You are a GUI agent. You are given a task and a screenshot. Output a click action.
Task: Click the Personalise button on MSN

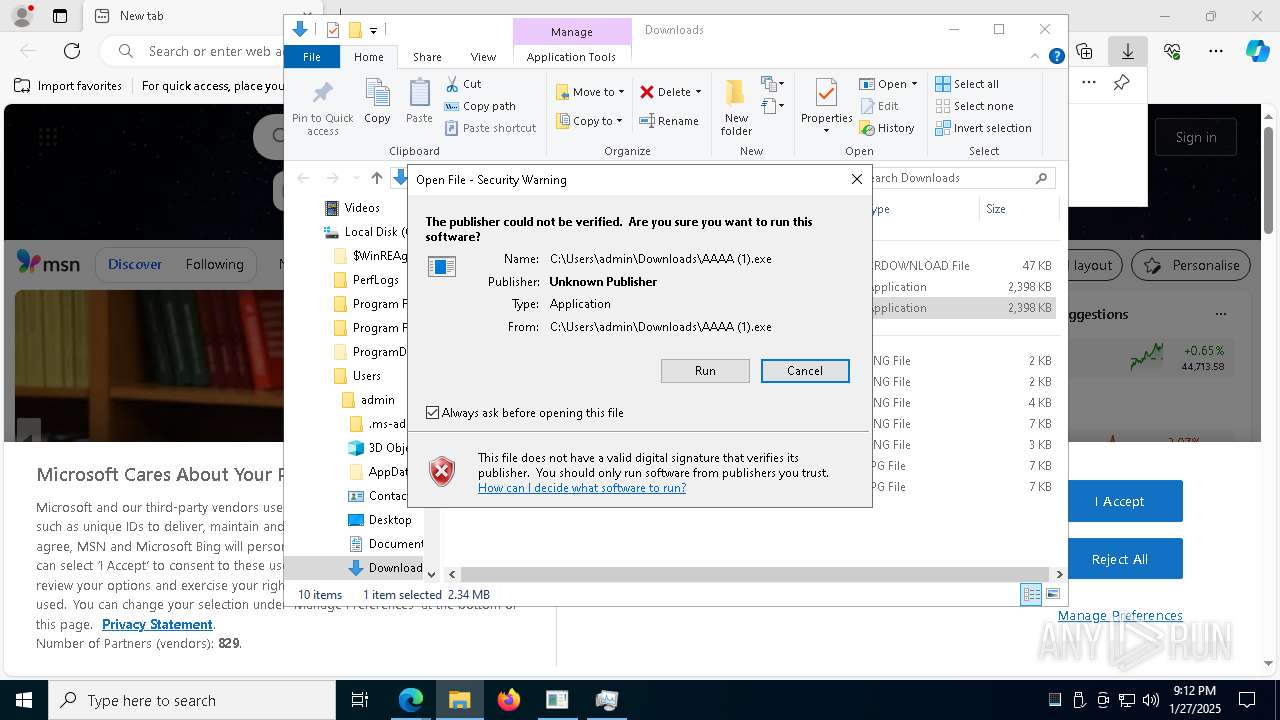(x=1192, y=265)
